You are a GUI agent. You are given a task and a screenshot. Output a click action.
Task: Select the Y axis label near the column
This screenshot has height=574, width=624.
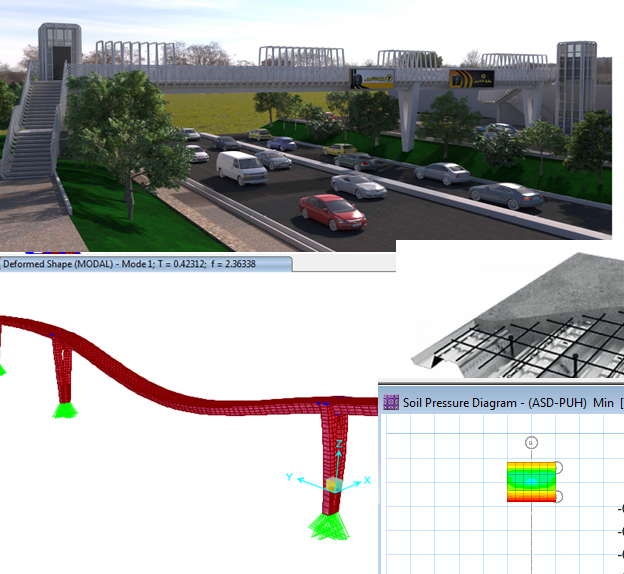coord(289,478)
